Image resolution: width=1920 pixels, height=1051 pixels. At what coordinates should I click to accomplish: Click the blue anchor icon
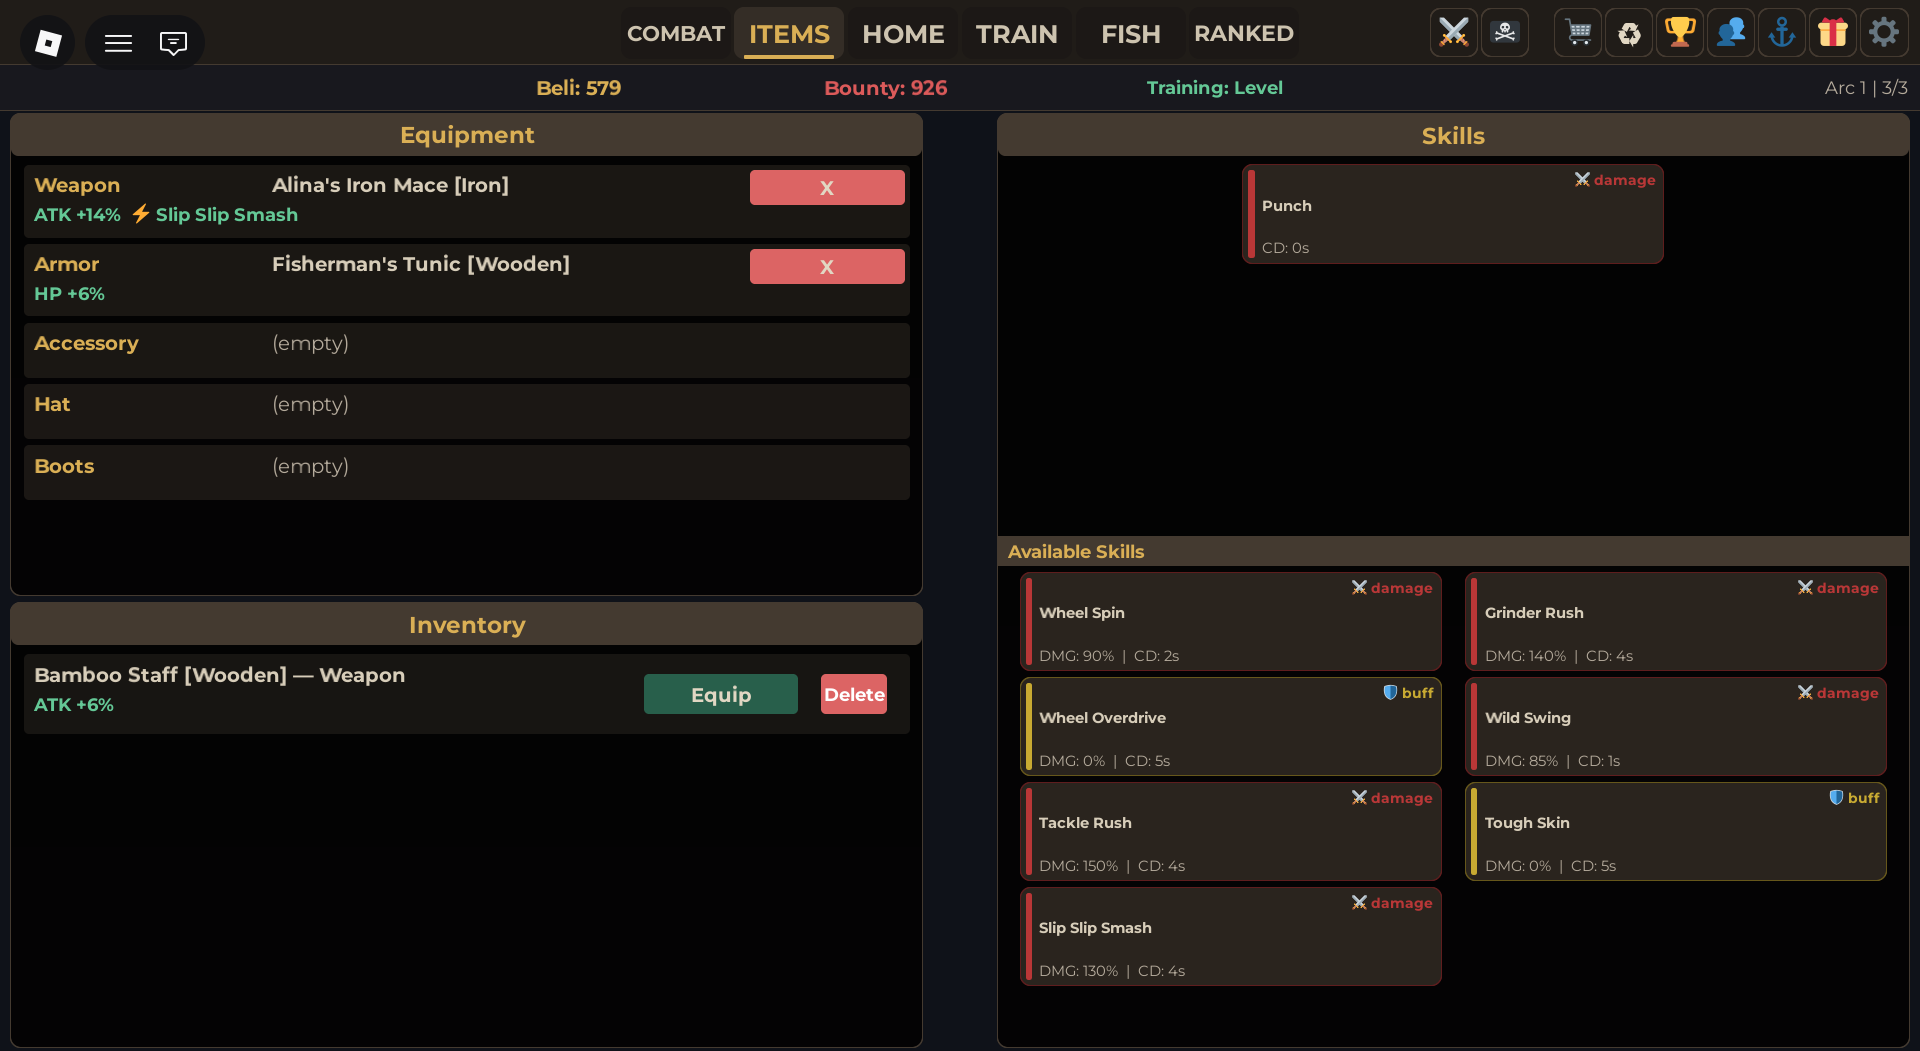(x=1783, y=33)
